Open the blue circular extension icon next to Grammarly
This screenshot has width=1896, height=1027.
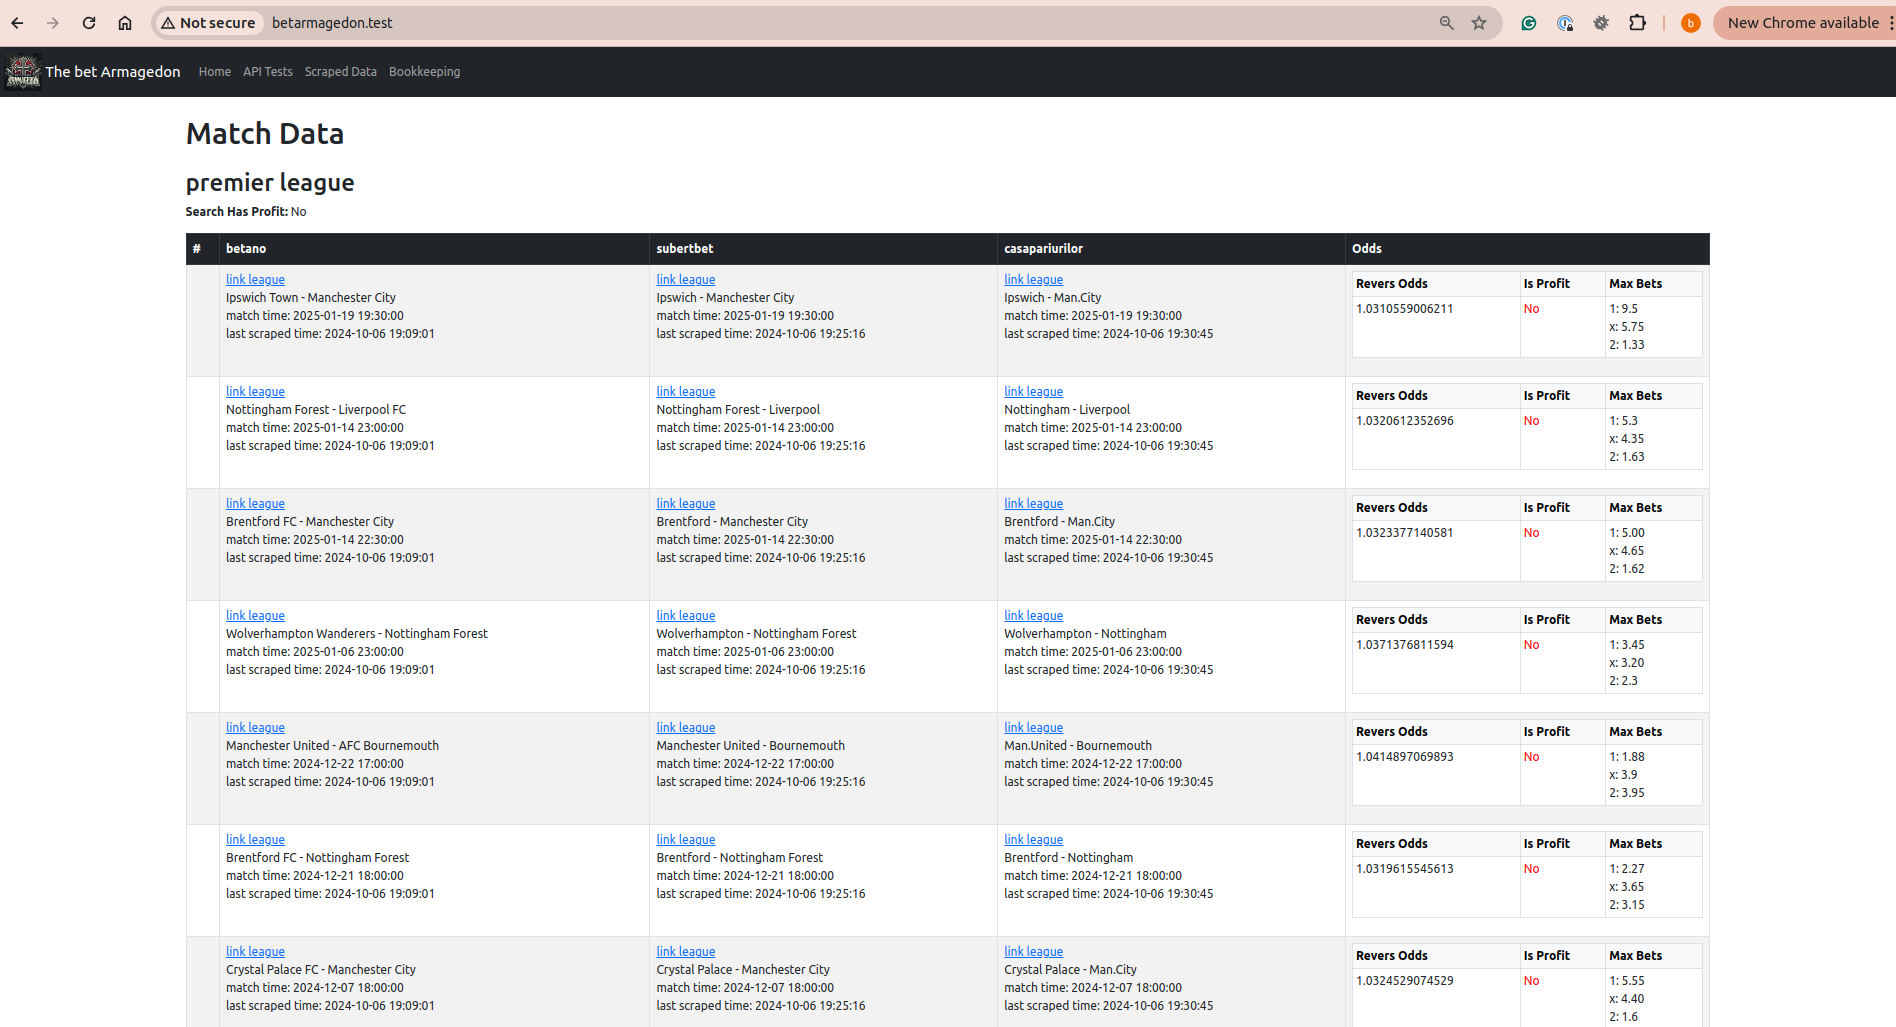click(1565, 23)
